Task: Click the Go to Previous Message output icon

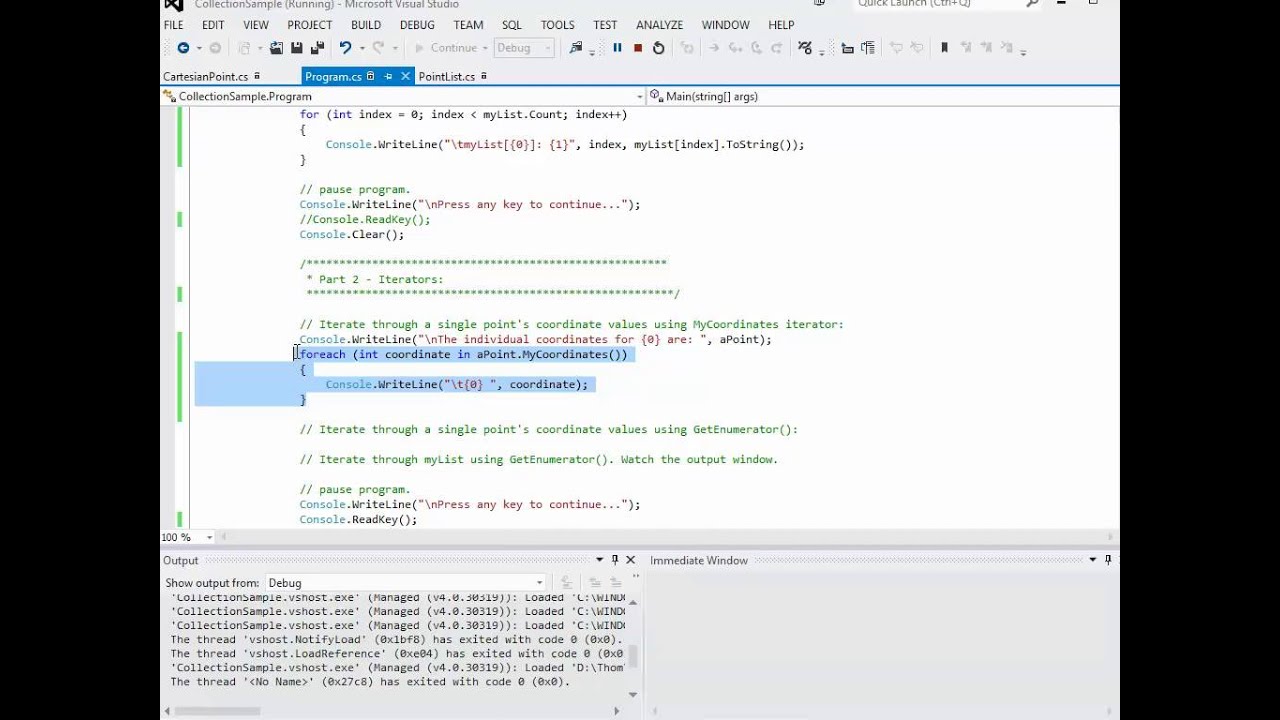Action: click(x=595, y=583)
